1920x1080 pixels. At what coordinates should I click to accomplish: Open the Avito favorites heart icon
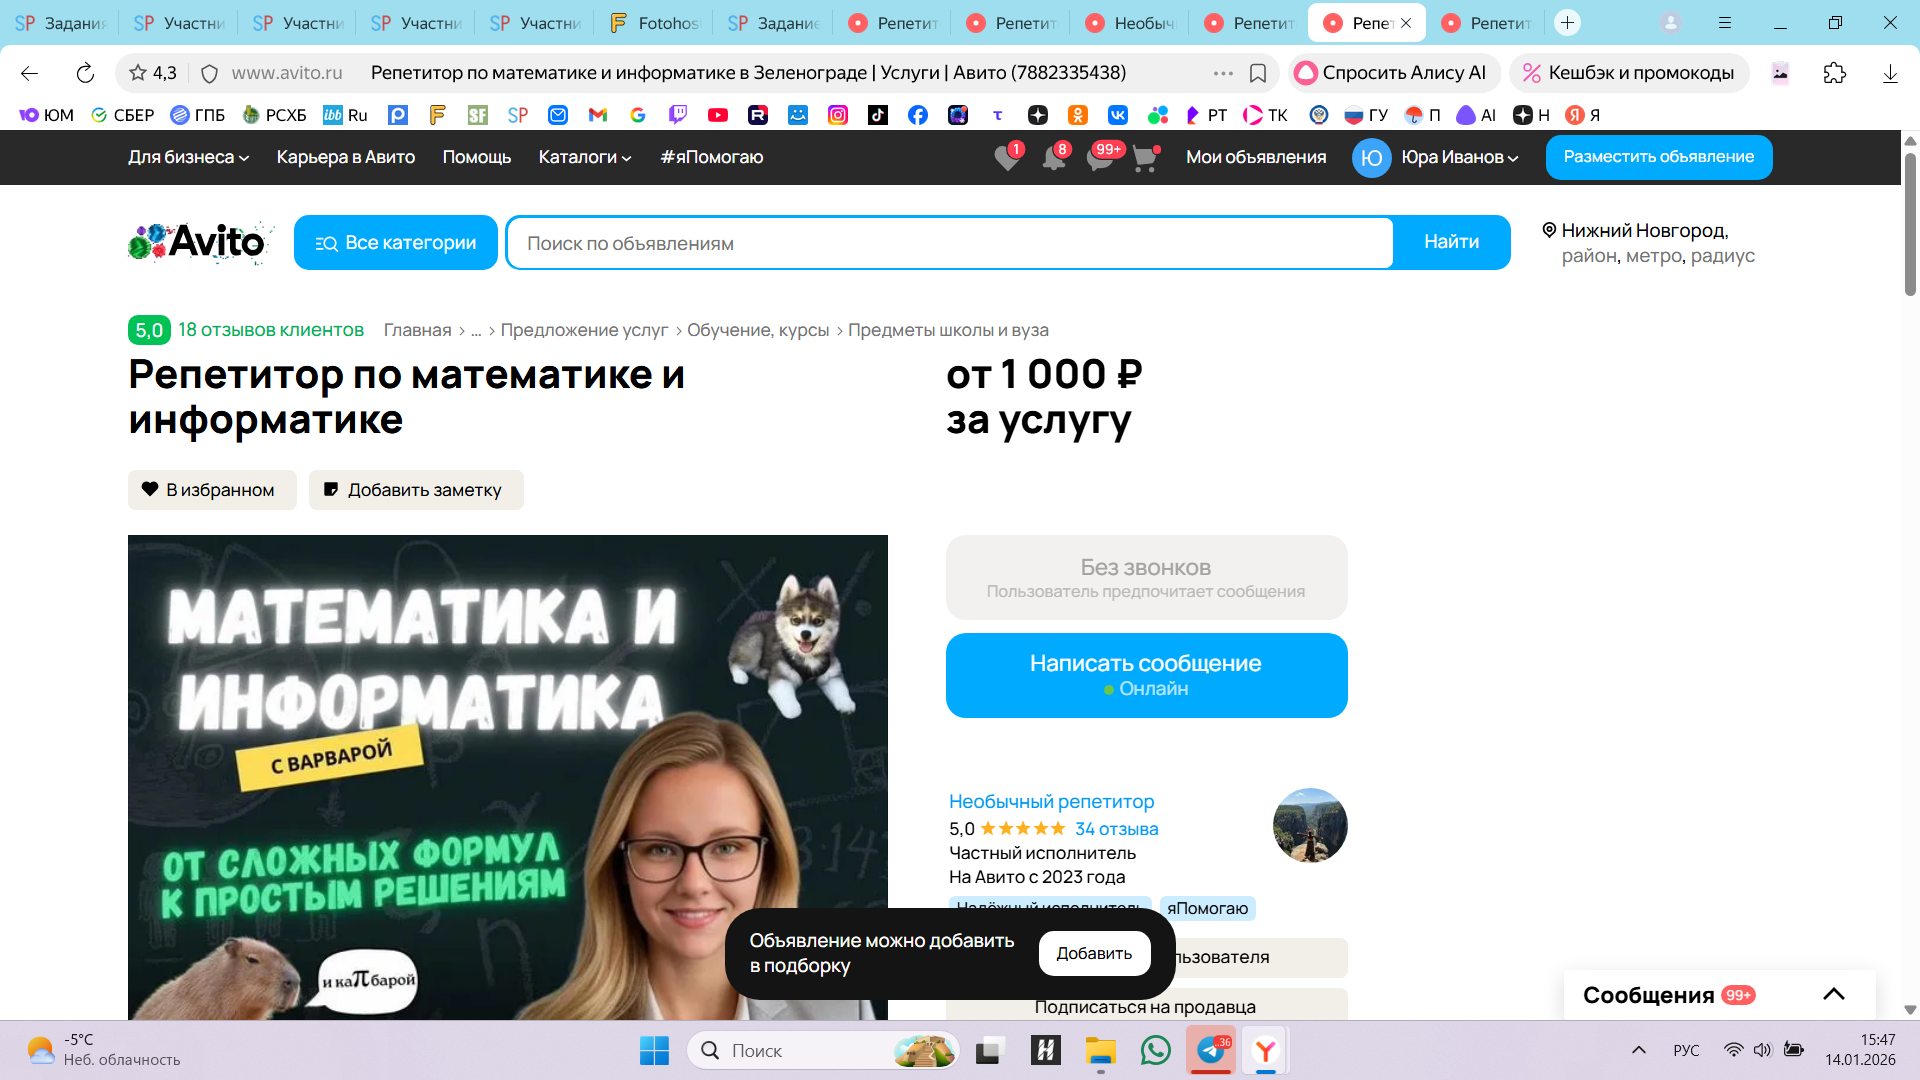point(1007,158)
